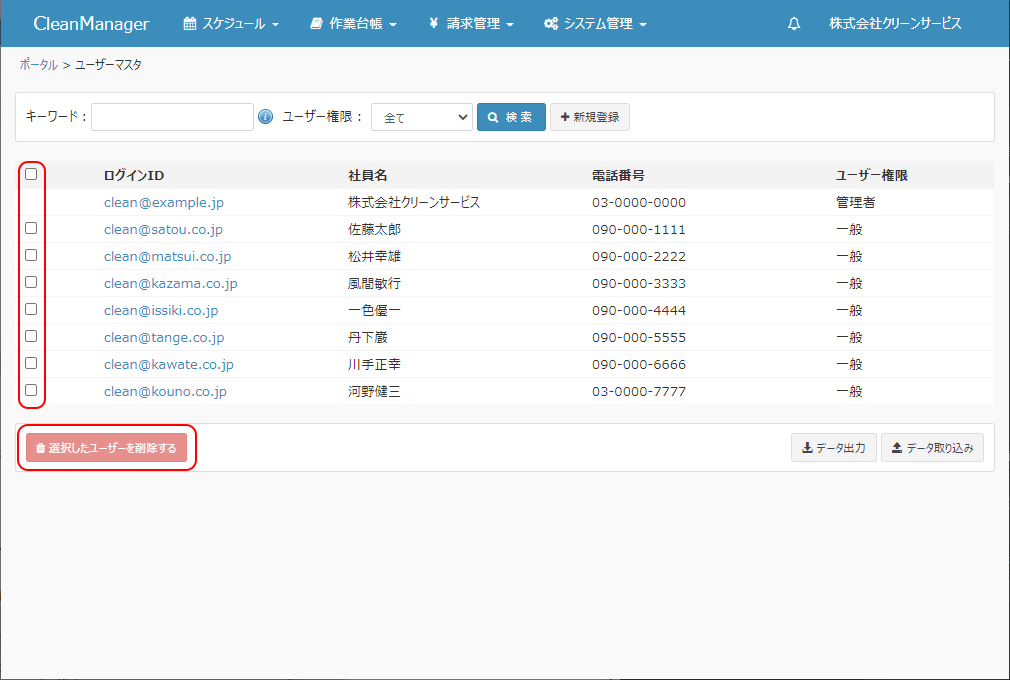Click the データ出力 export button
Image resolution: width=1010 pixels, height=680 pixels.
(833, 448)
